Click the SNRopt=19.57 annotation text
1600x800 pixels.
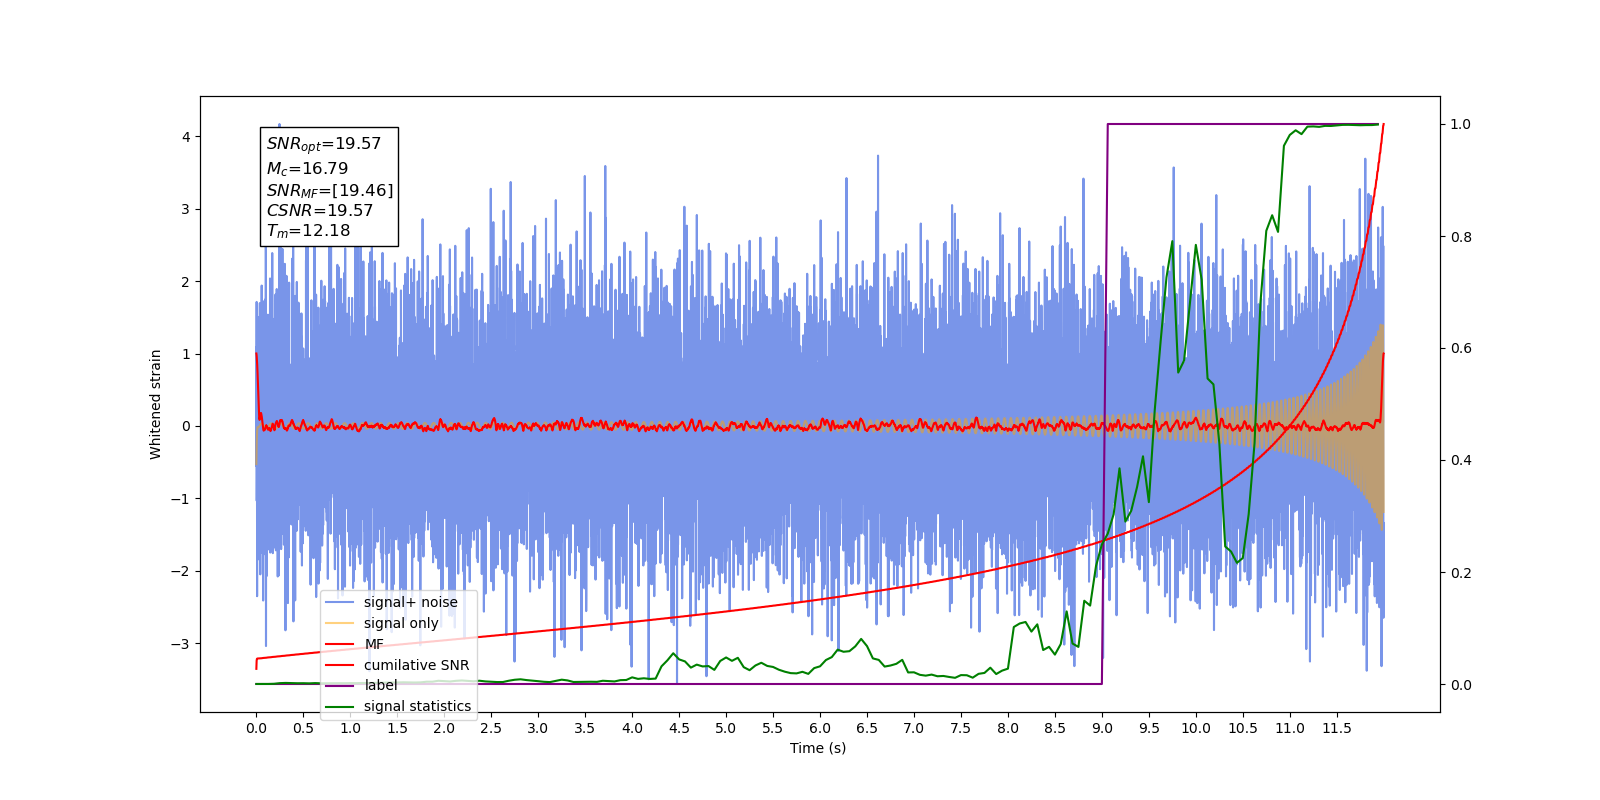(324, 144)
